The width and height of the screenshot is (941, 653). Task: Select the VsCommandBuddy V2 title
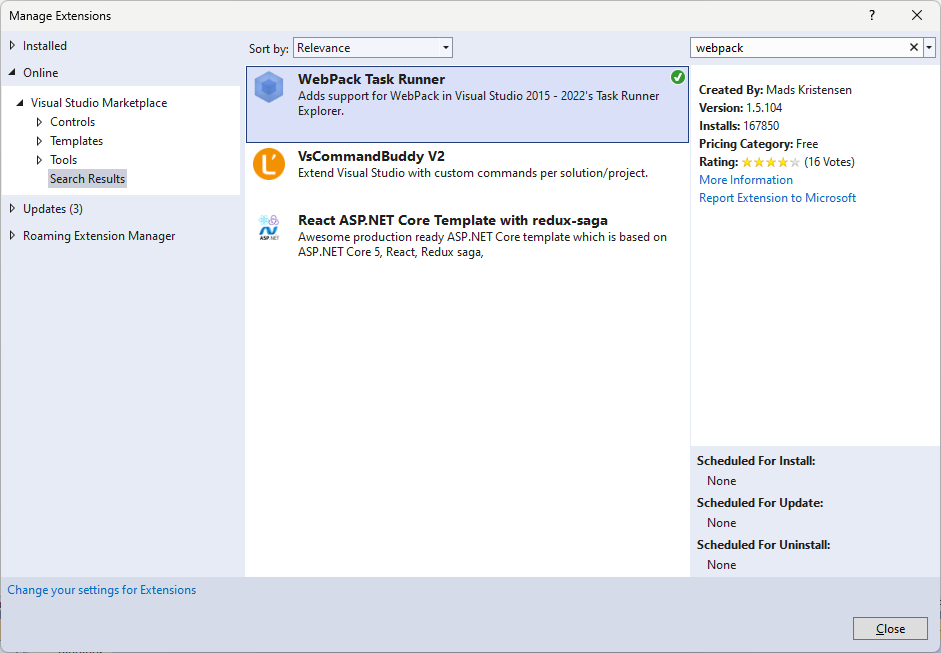(x=371, y=157)
